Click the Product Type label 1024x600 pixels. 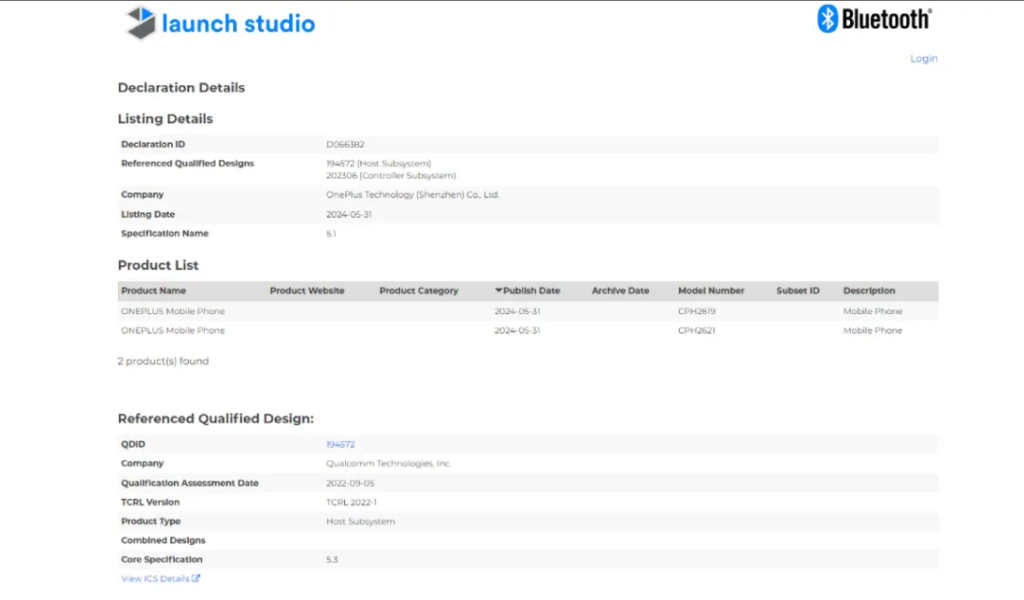151,522
